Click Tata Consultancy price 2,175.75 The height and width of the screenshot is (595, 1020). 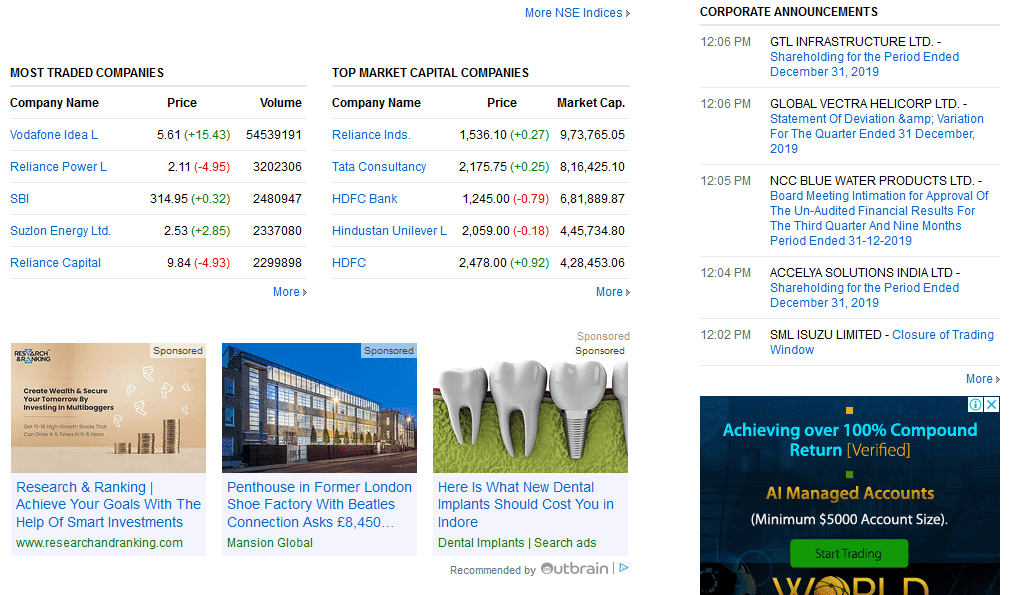tap(483, 166)
